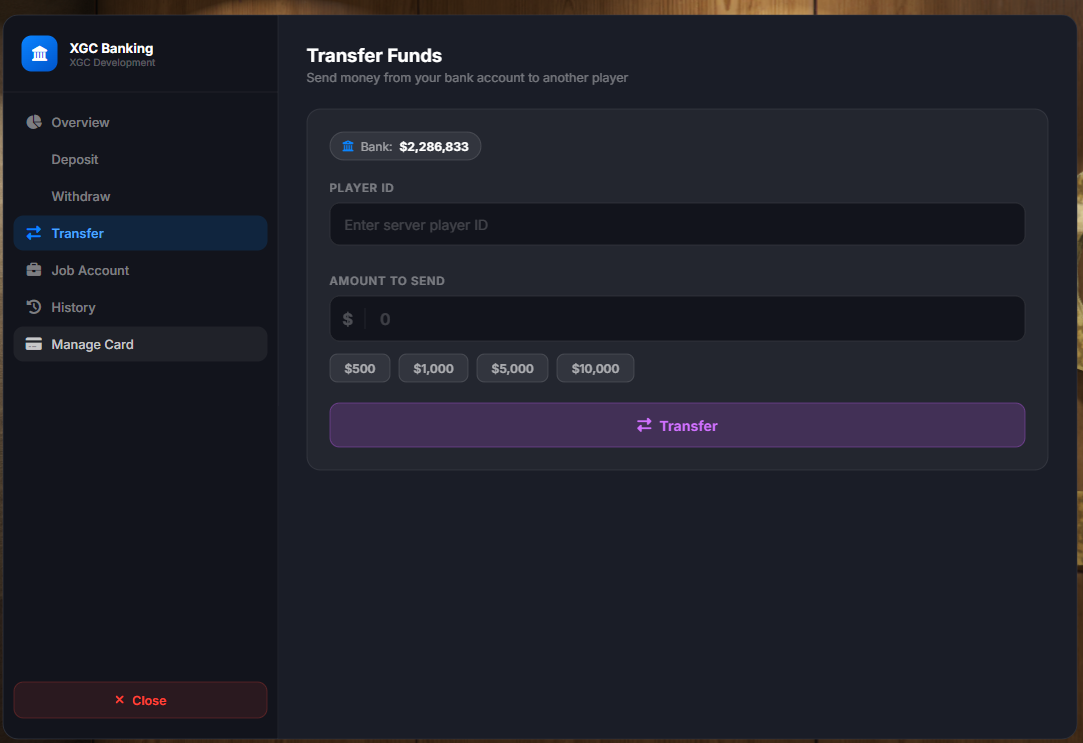Select the Transfer menu item
The image size is (1083, 743).
pos(140,233)
